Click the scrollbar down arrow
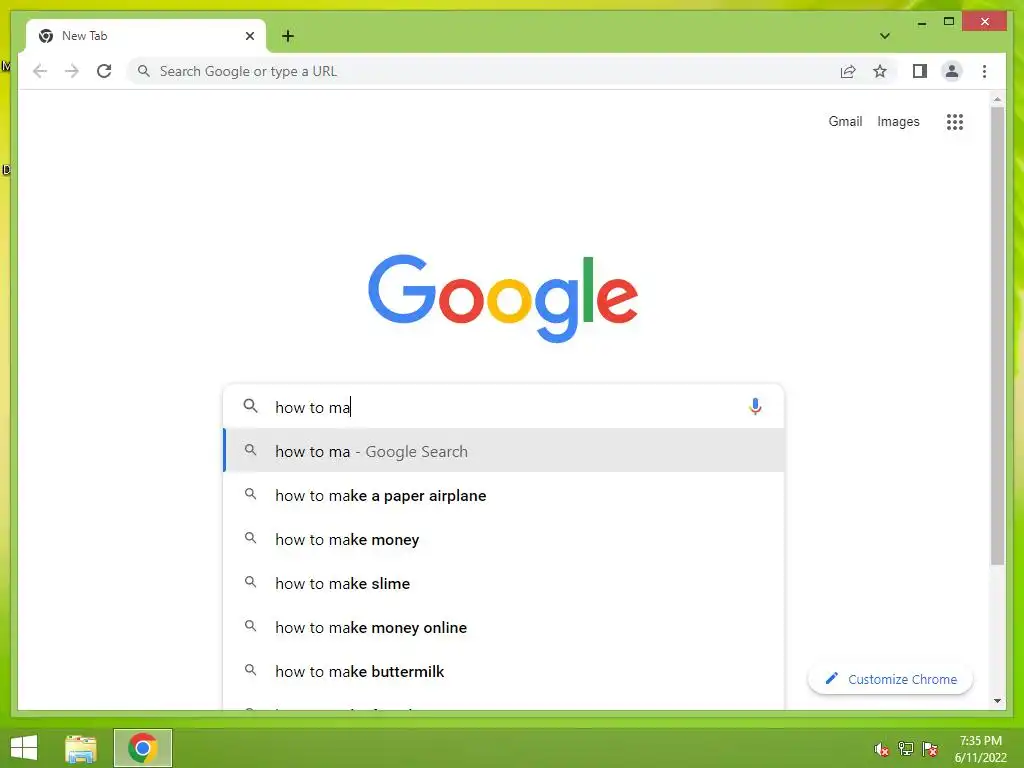 point(997,701)
